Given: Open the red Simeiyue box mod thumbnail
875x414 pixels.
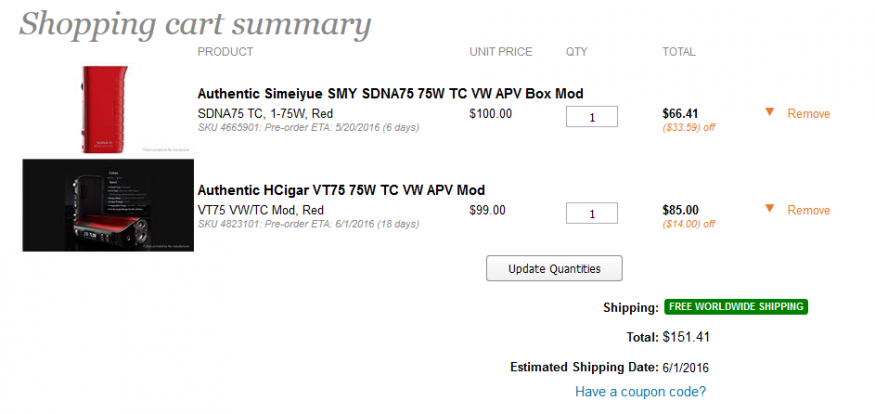Looking at the screenshot, I should [x=106, y=110].
